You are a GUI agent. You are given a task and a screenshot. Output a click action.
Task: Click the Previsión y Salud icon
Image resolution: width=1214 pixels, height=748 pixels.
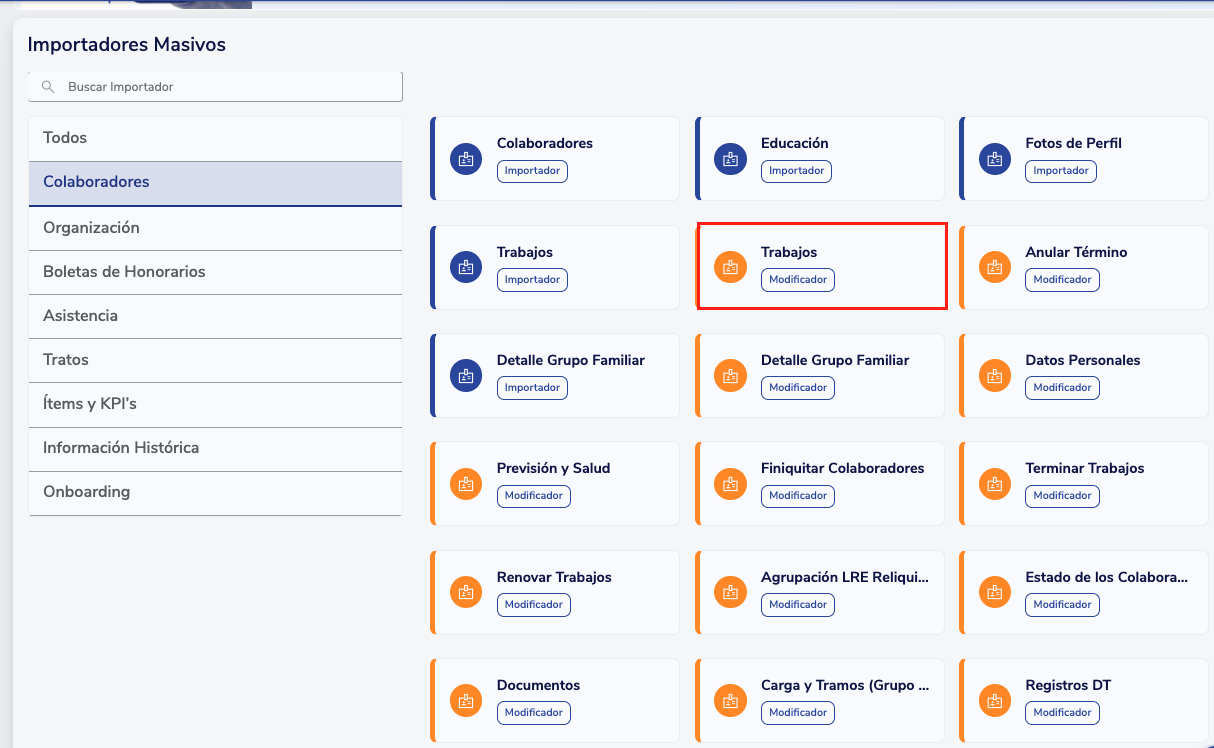tap(466, 483)
